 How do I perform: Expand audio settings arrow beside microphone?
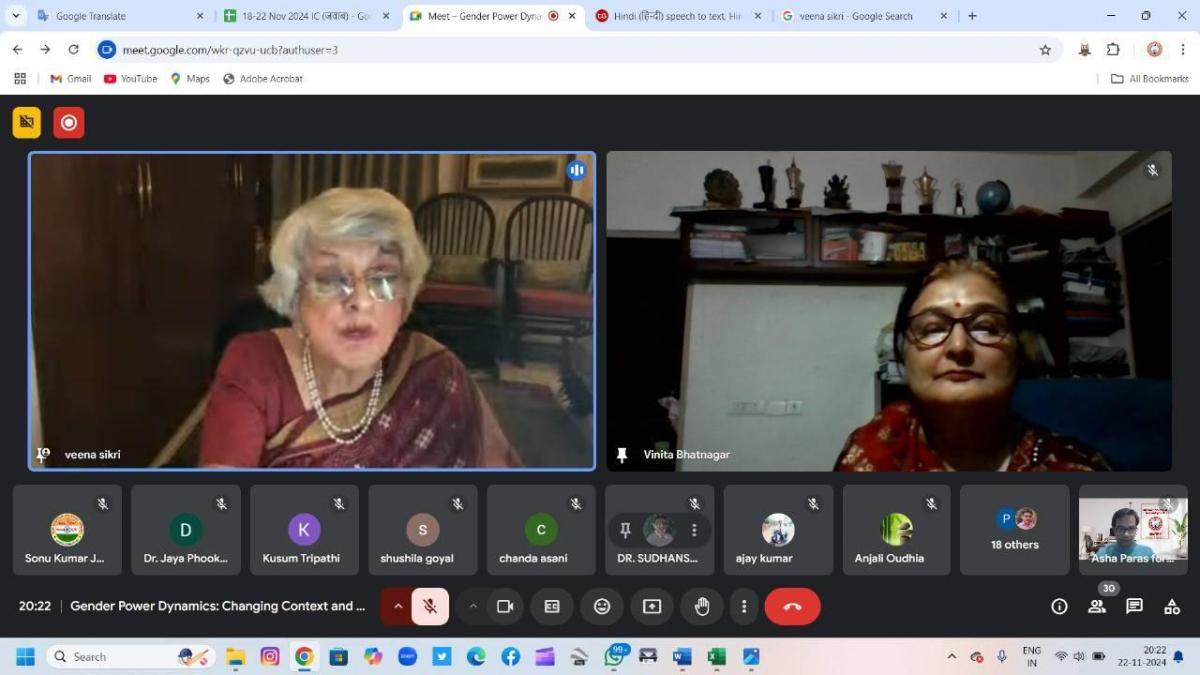pyautogui.click(x=398, y=606)
